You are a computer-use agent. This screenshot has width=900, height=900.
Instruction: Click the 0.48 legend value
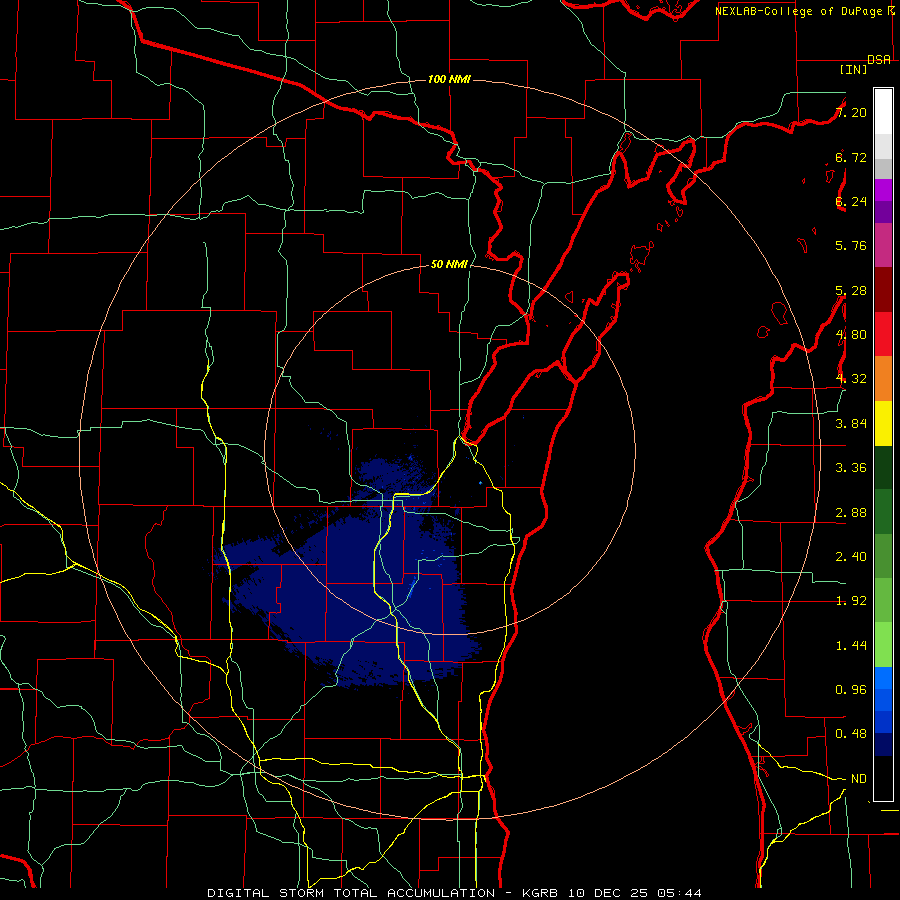pos(851,734)
